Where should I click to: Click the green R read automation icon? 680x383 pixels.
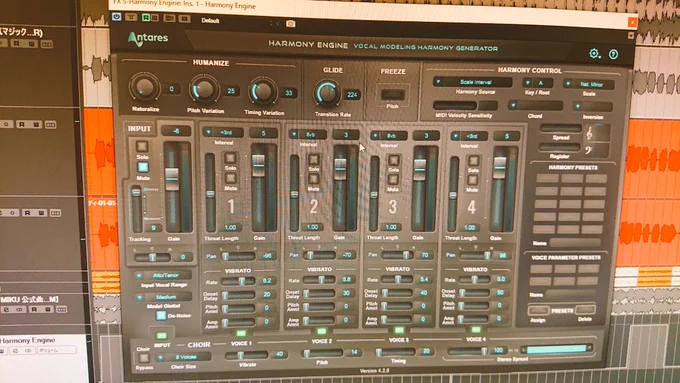(146, 17)
